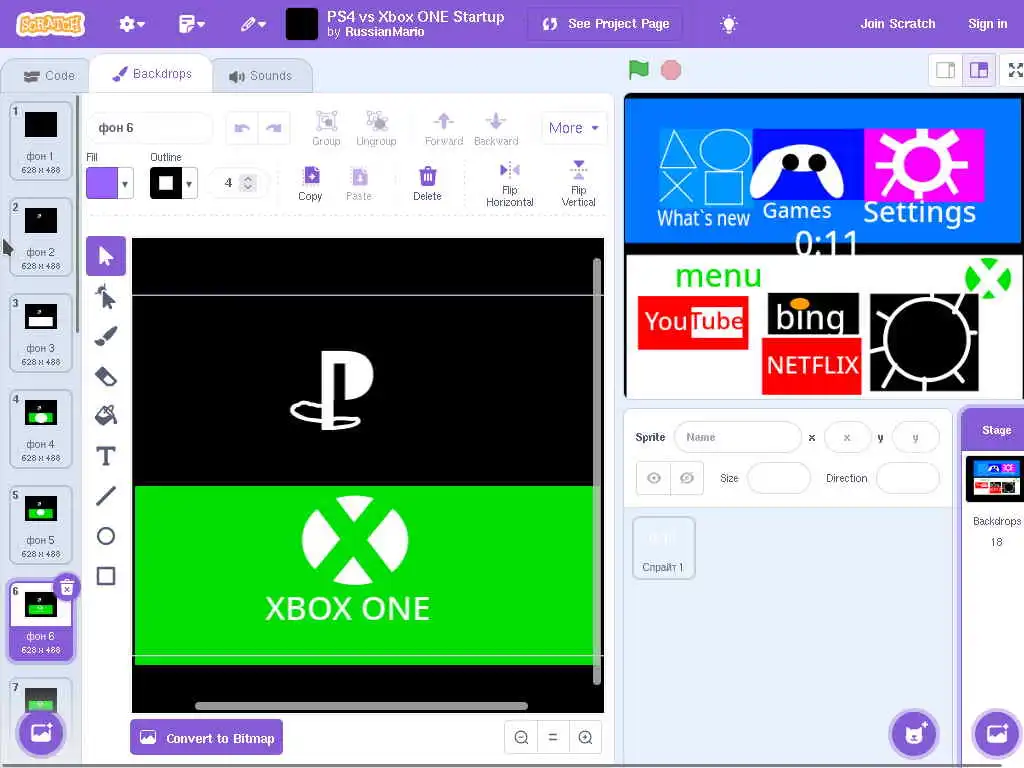Select the Fill bucket tool
The width and height of the screenshot is (1024, 768).
106,416
